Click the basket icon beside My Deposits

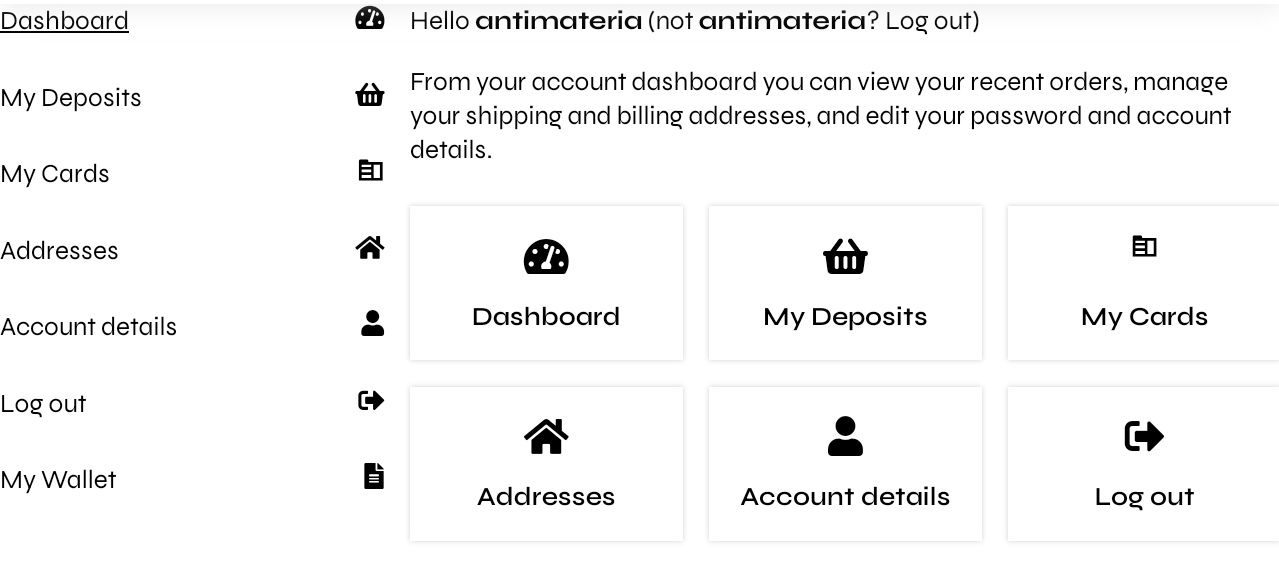pos(370,95)
